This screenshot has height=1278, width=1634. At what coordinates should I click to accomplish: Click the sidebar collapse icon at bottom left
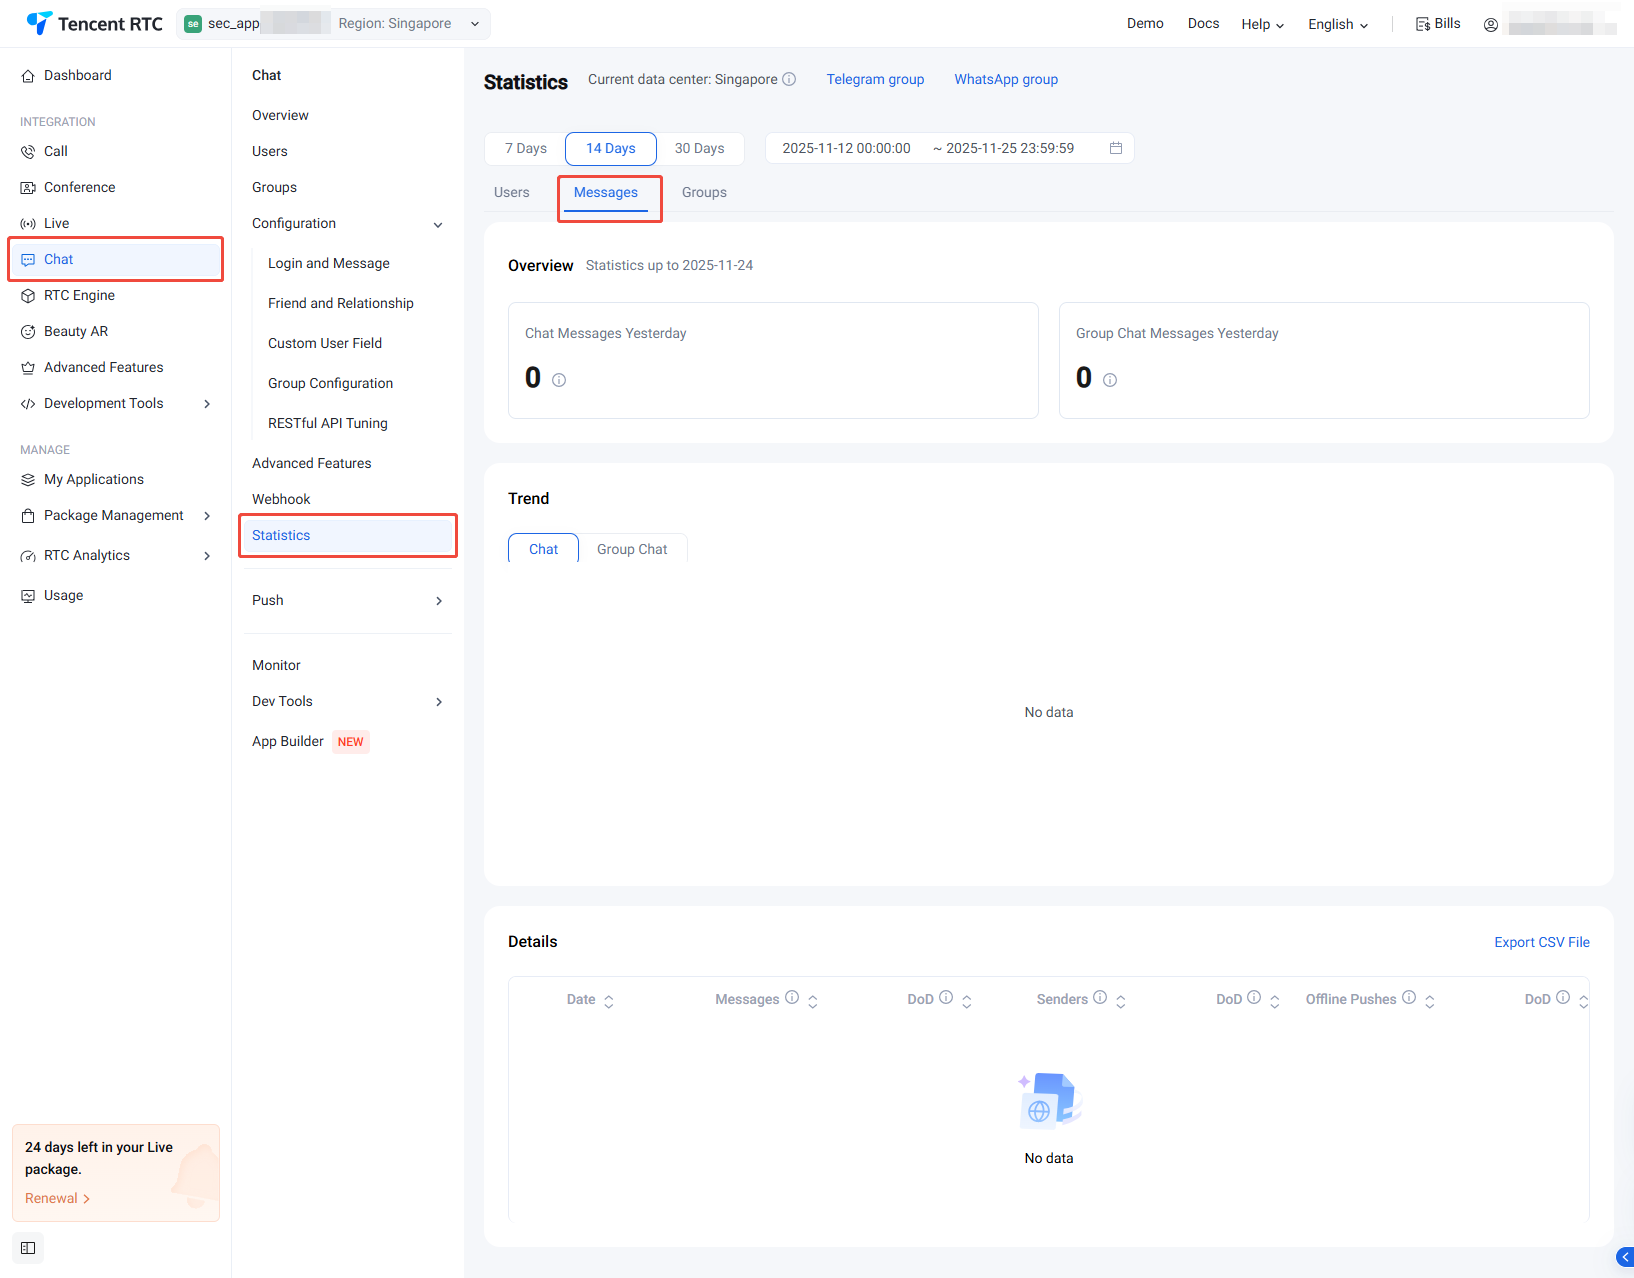point(28,1248)
